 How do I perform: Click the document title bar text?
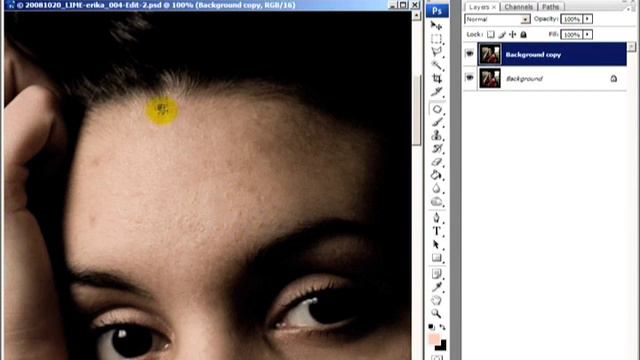(x=160, y=5)
